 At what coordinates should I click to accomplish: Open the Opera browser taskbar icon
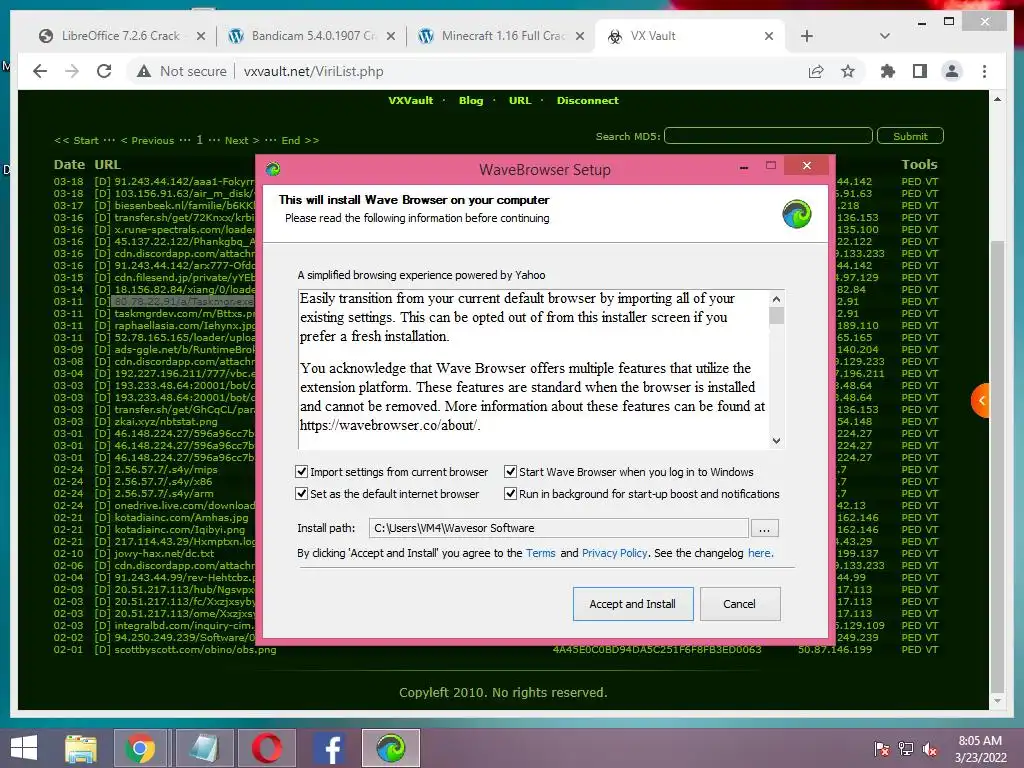tap(266, 748)
